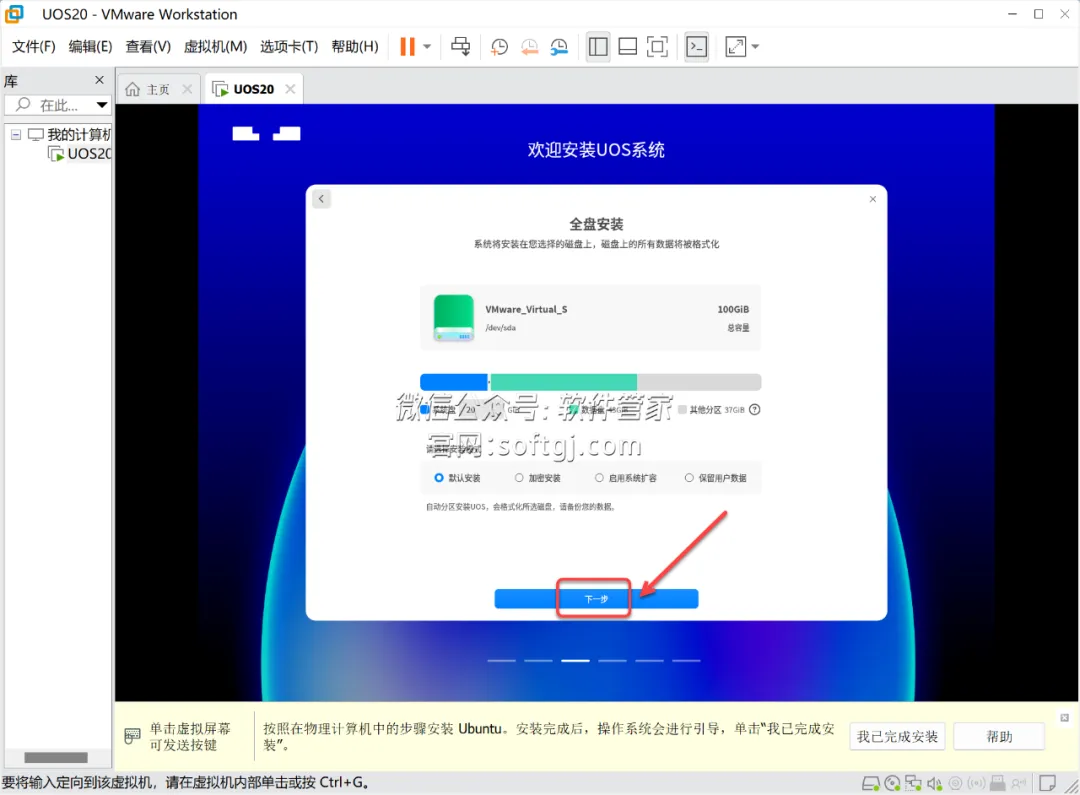Click the library panel horizontal scrollbar
Image resolution: width=1080 pixels, height=795 pixels.
pyautogui.click(x=56, y=757)
